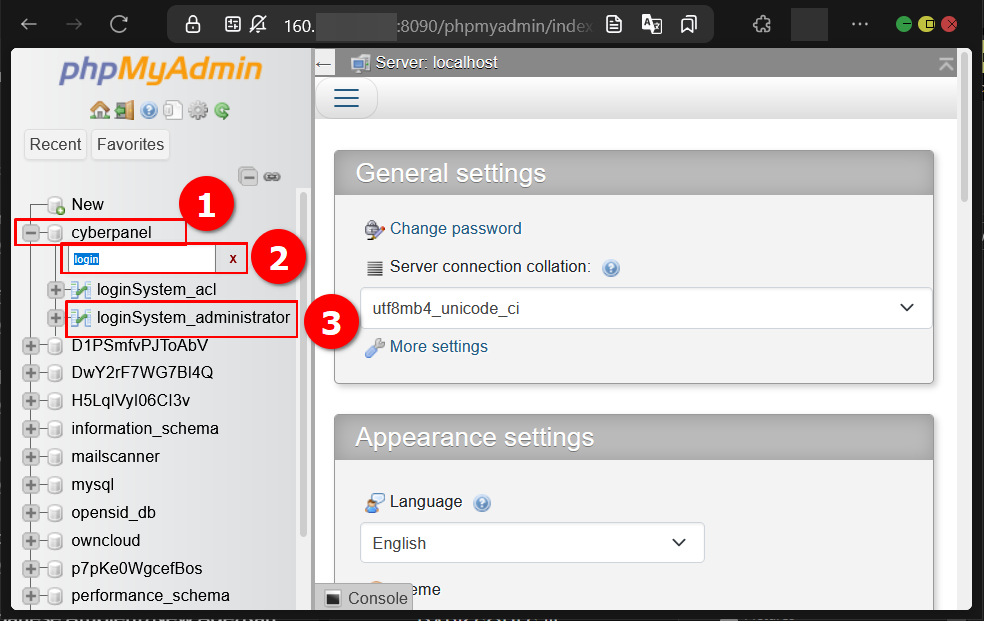The image size is (984, 621).
Task: Click the main panel vertical scrollbar
Action: tap(965, 129)
